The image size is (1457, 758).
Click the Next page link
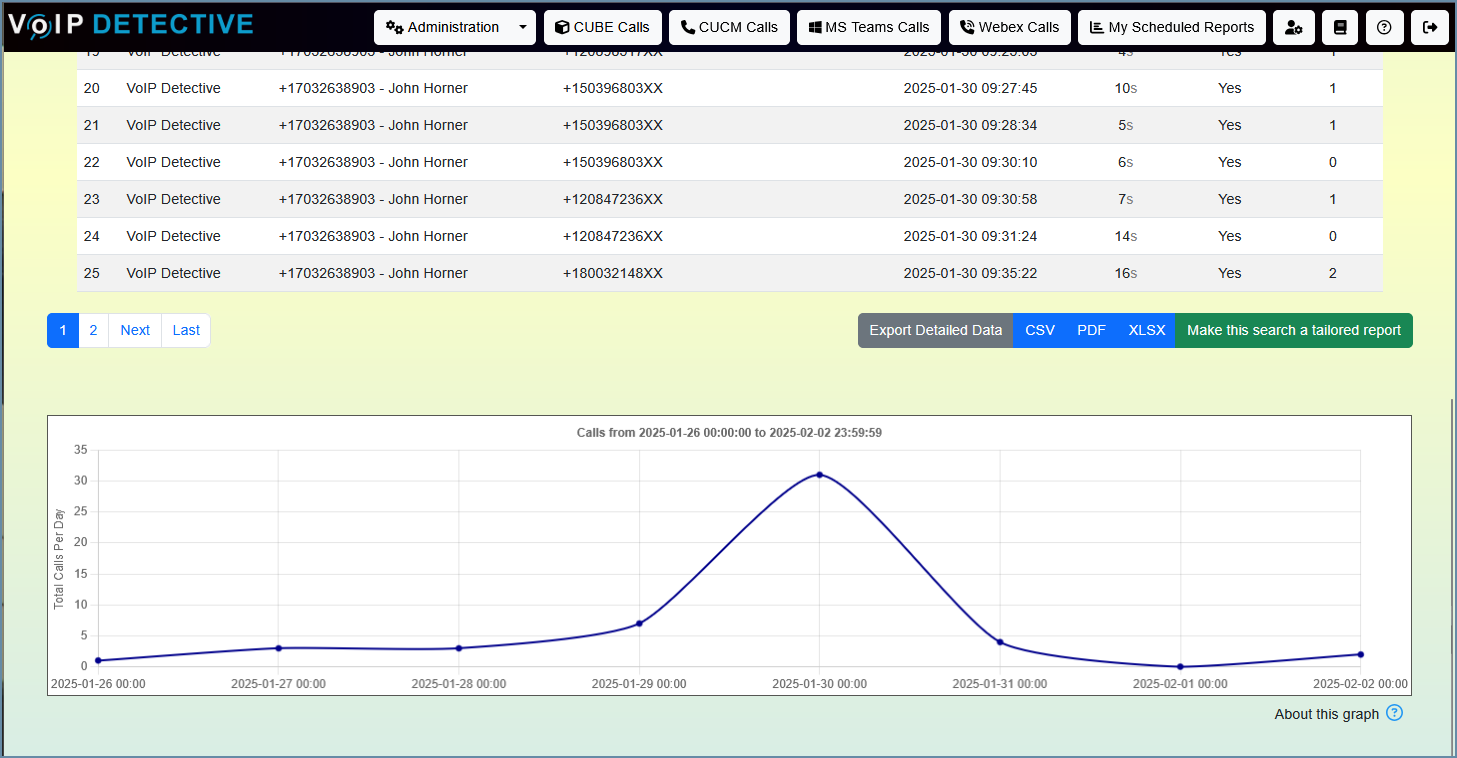pyautogui.click(x=135, y=330)
